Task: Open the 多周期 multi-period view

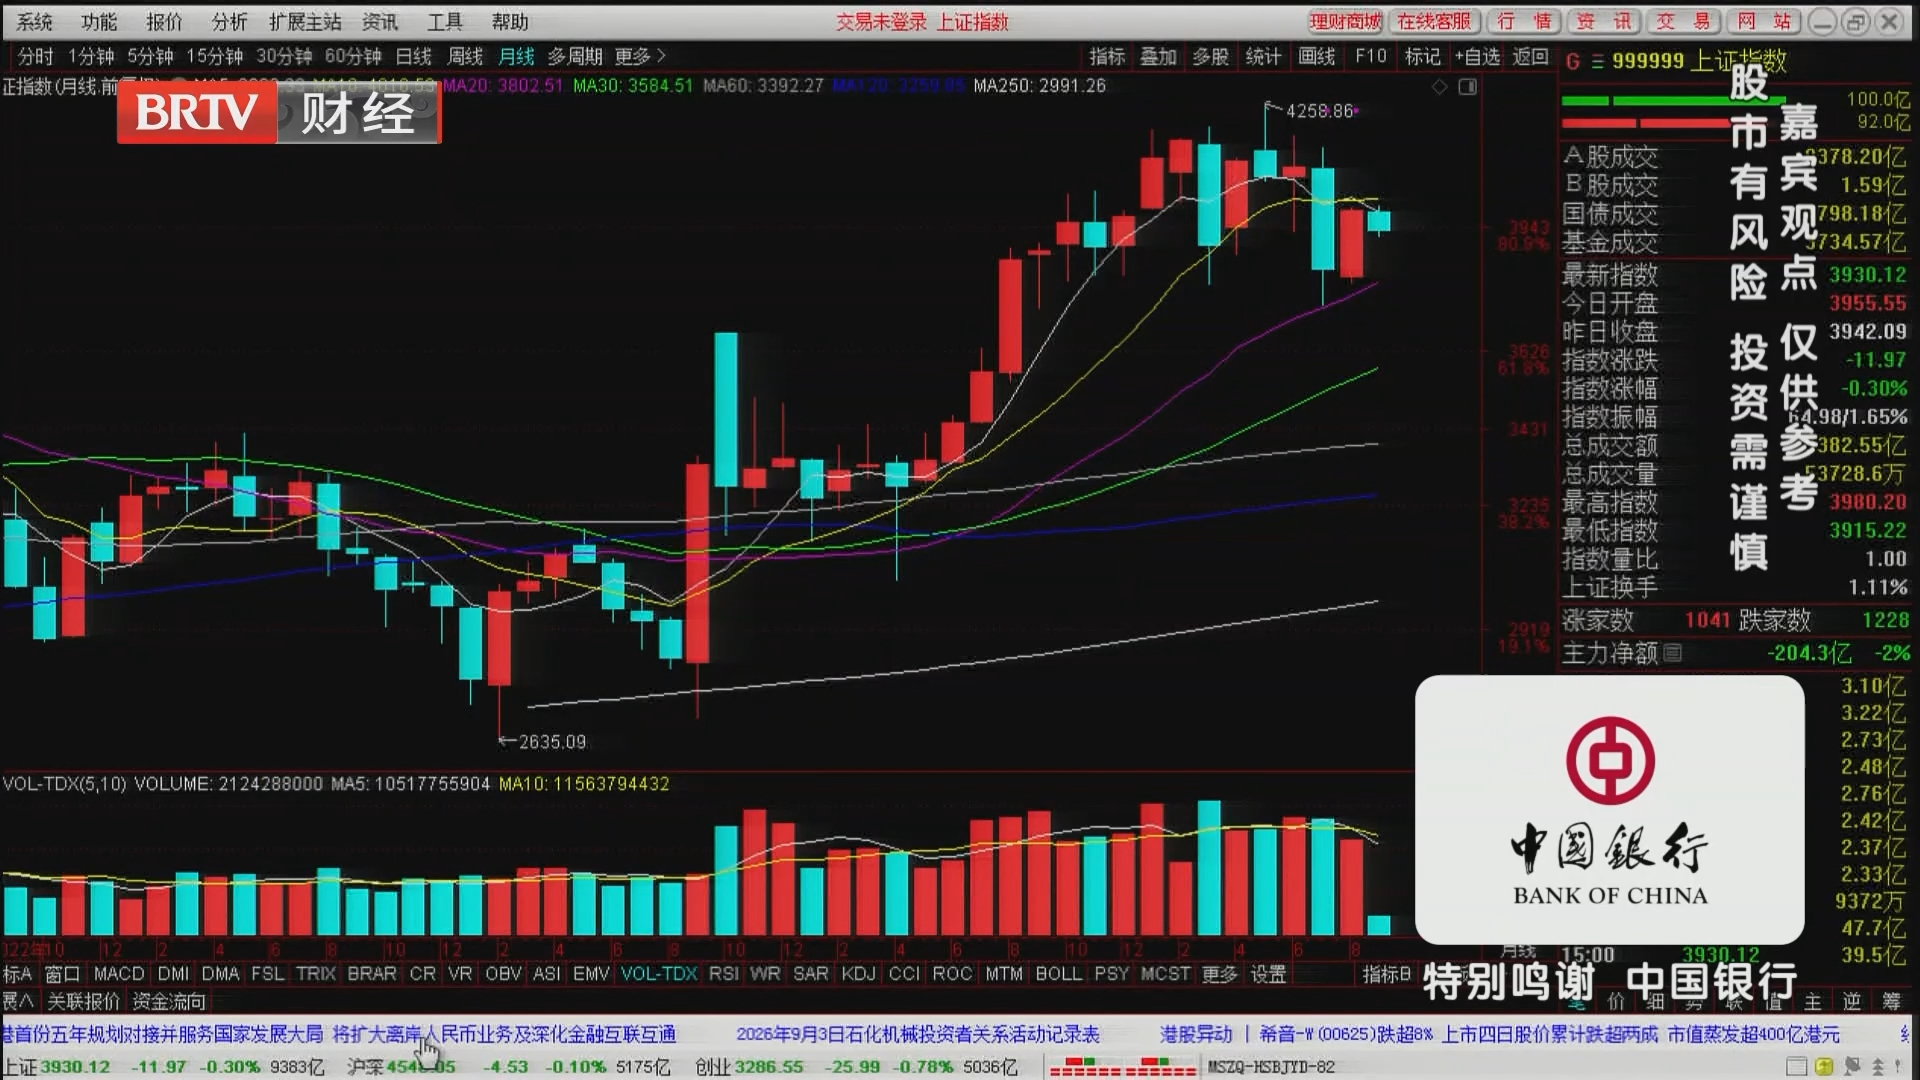Action: [x=575, y=57]
